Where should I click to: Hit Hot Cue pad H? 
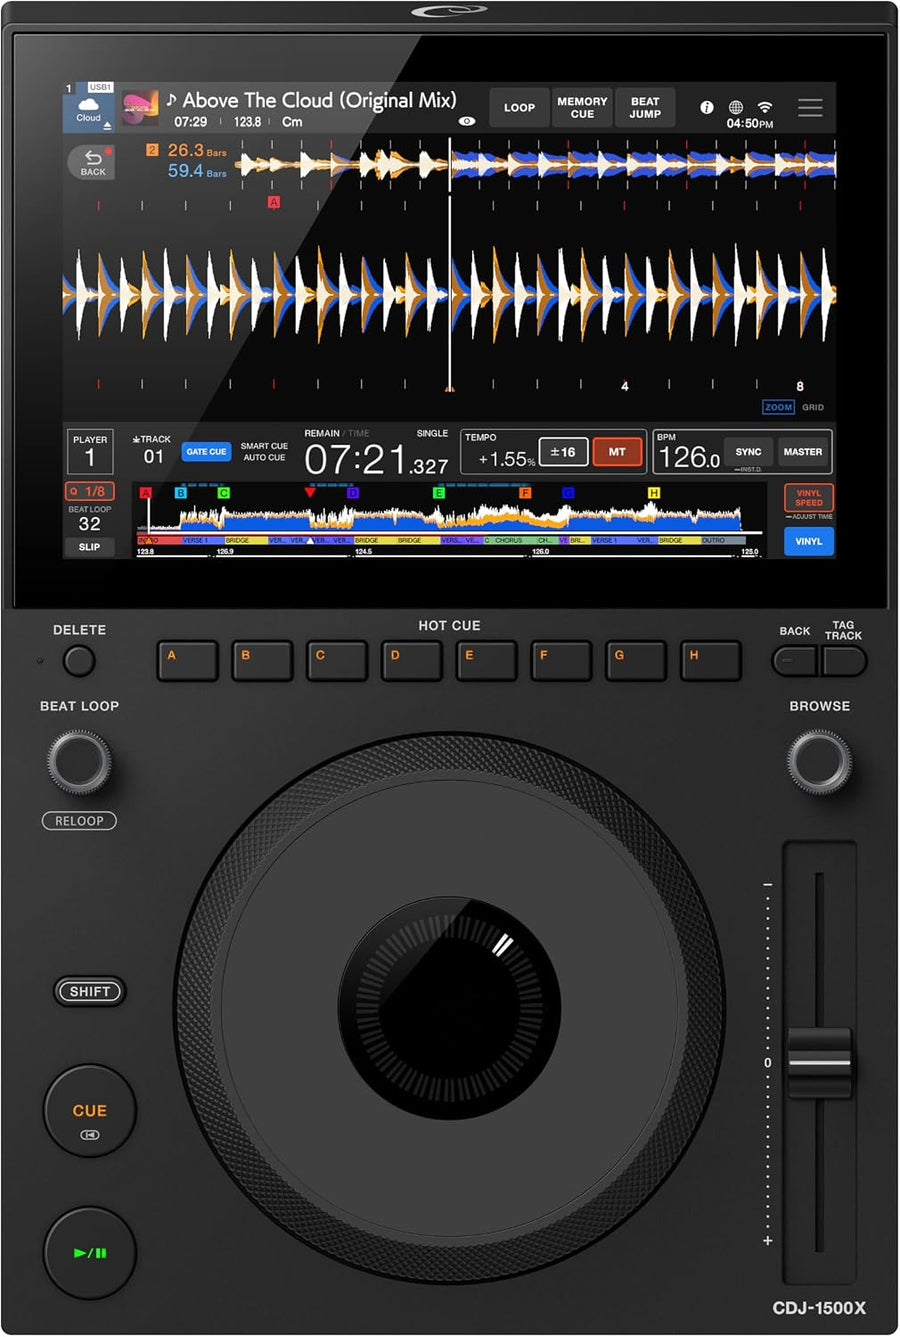(x=711, y=661)
